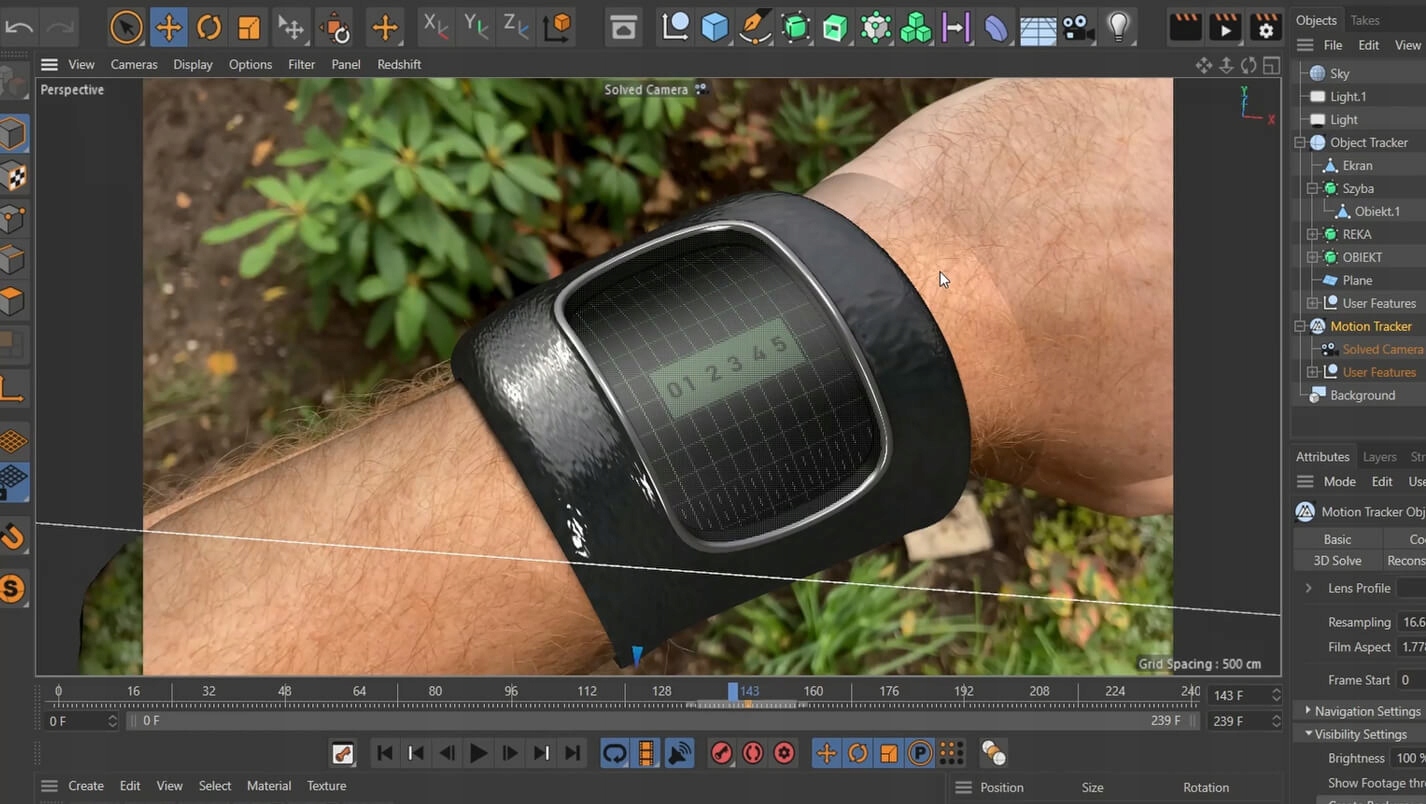Click the 3D Solve button

[1337, 561]
